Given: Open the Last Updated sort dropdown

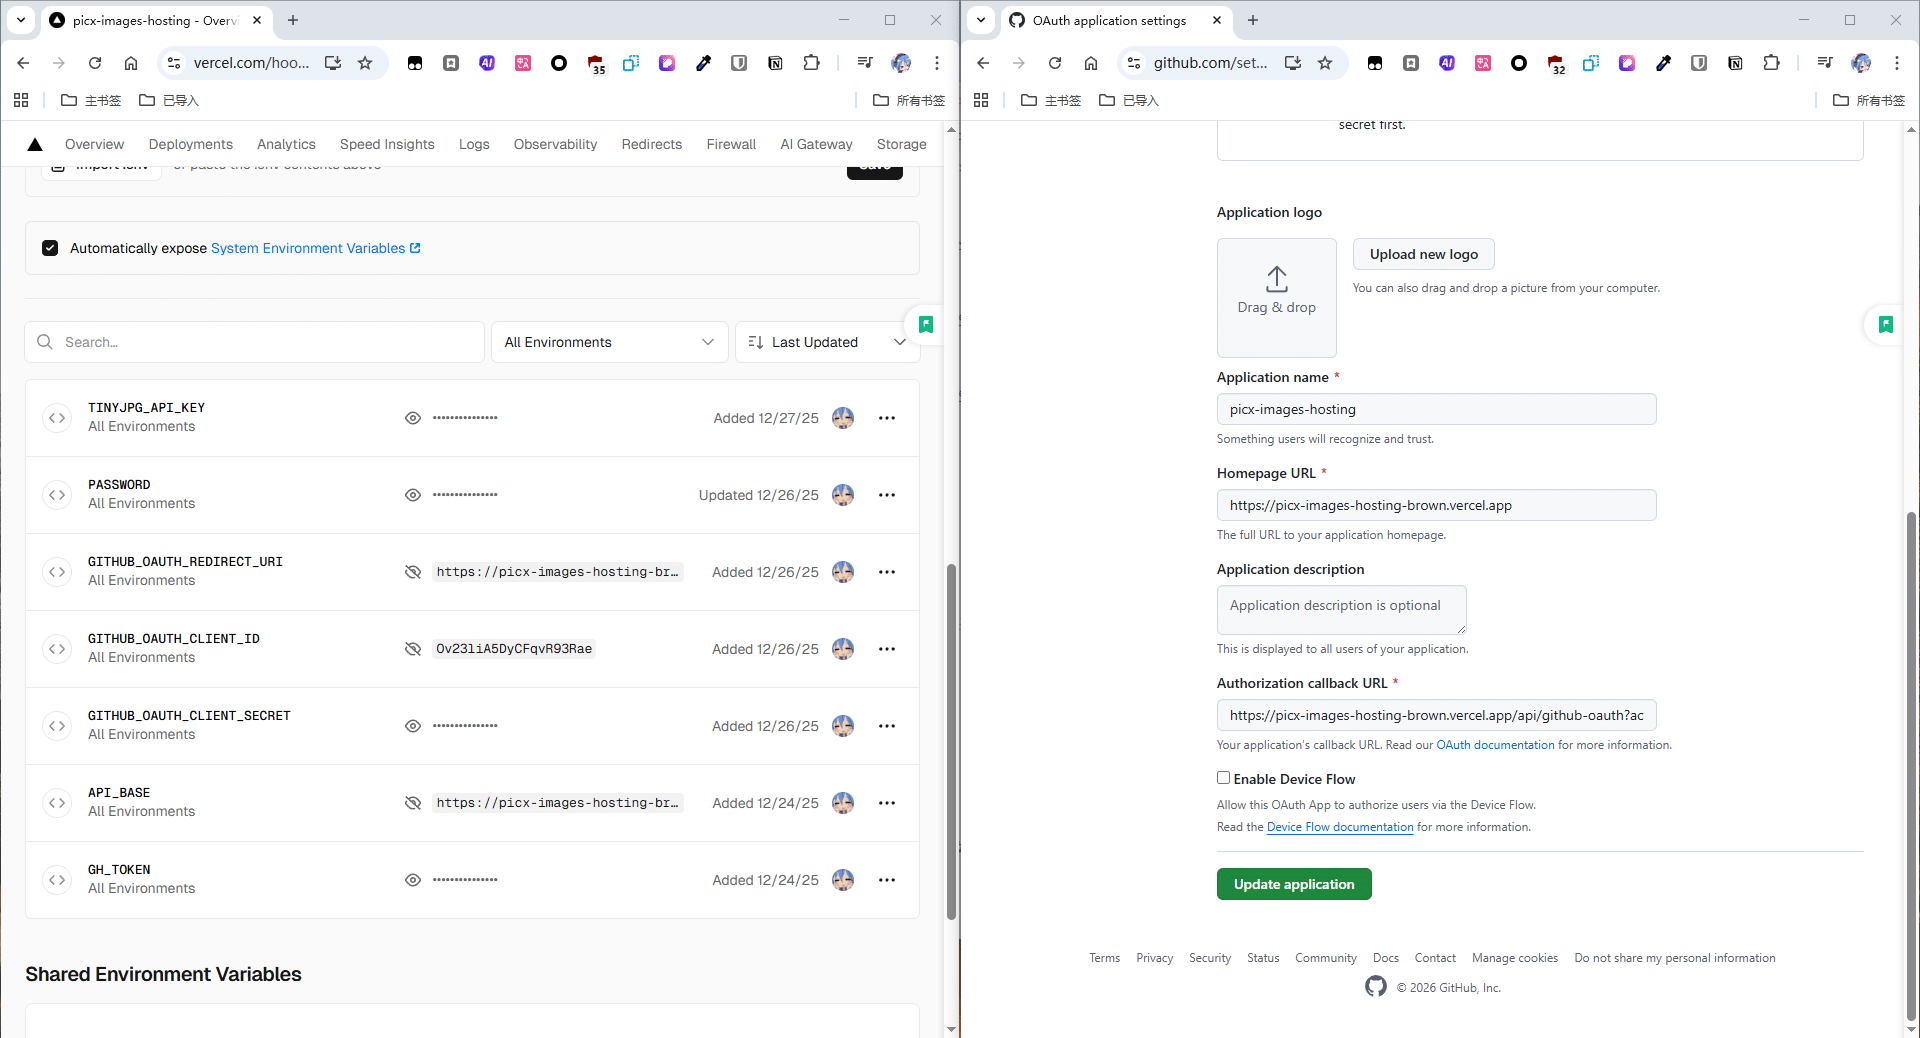Looking at the screenshot, I should pos(826,342).
